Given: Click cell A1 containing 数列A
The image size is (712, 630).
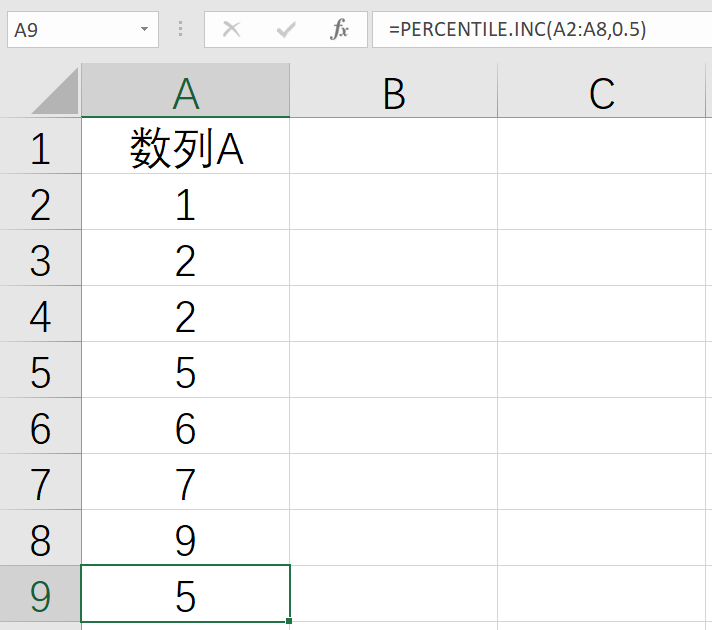Looking at the screenshot, I should tap(185, 149).
